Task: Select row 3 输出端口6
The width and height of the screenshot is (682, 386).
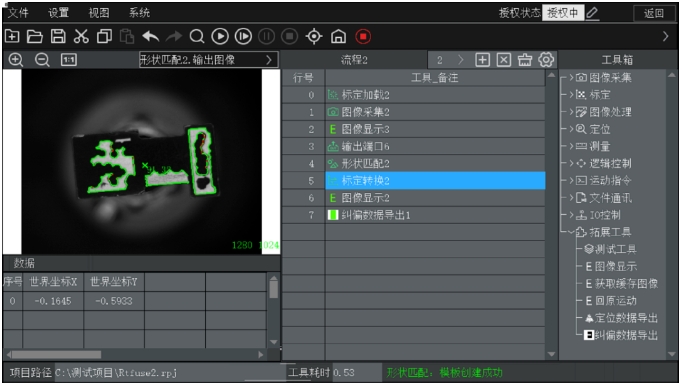Action: click(435, 146)
